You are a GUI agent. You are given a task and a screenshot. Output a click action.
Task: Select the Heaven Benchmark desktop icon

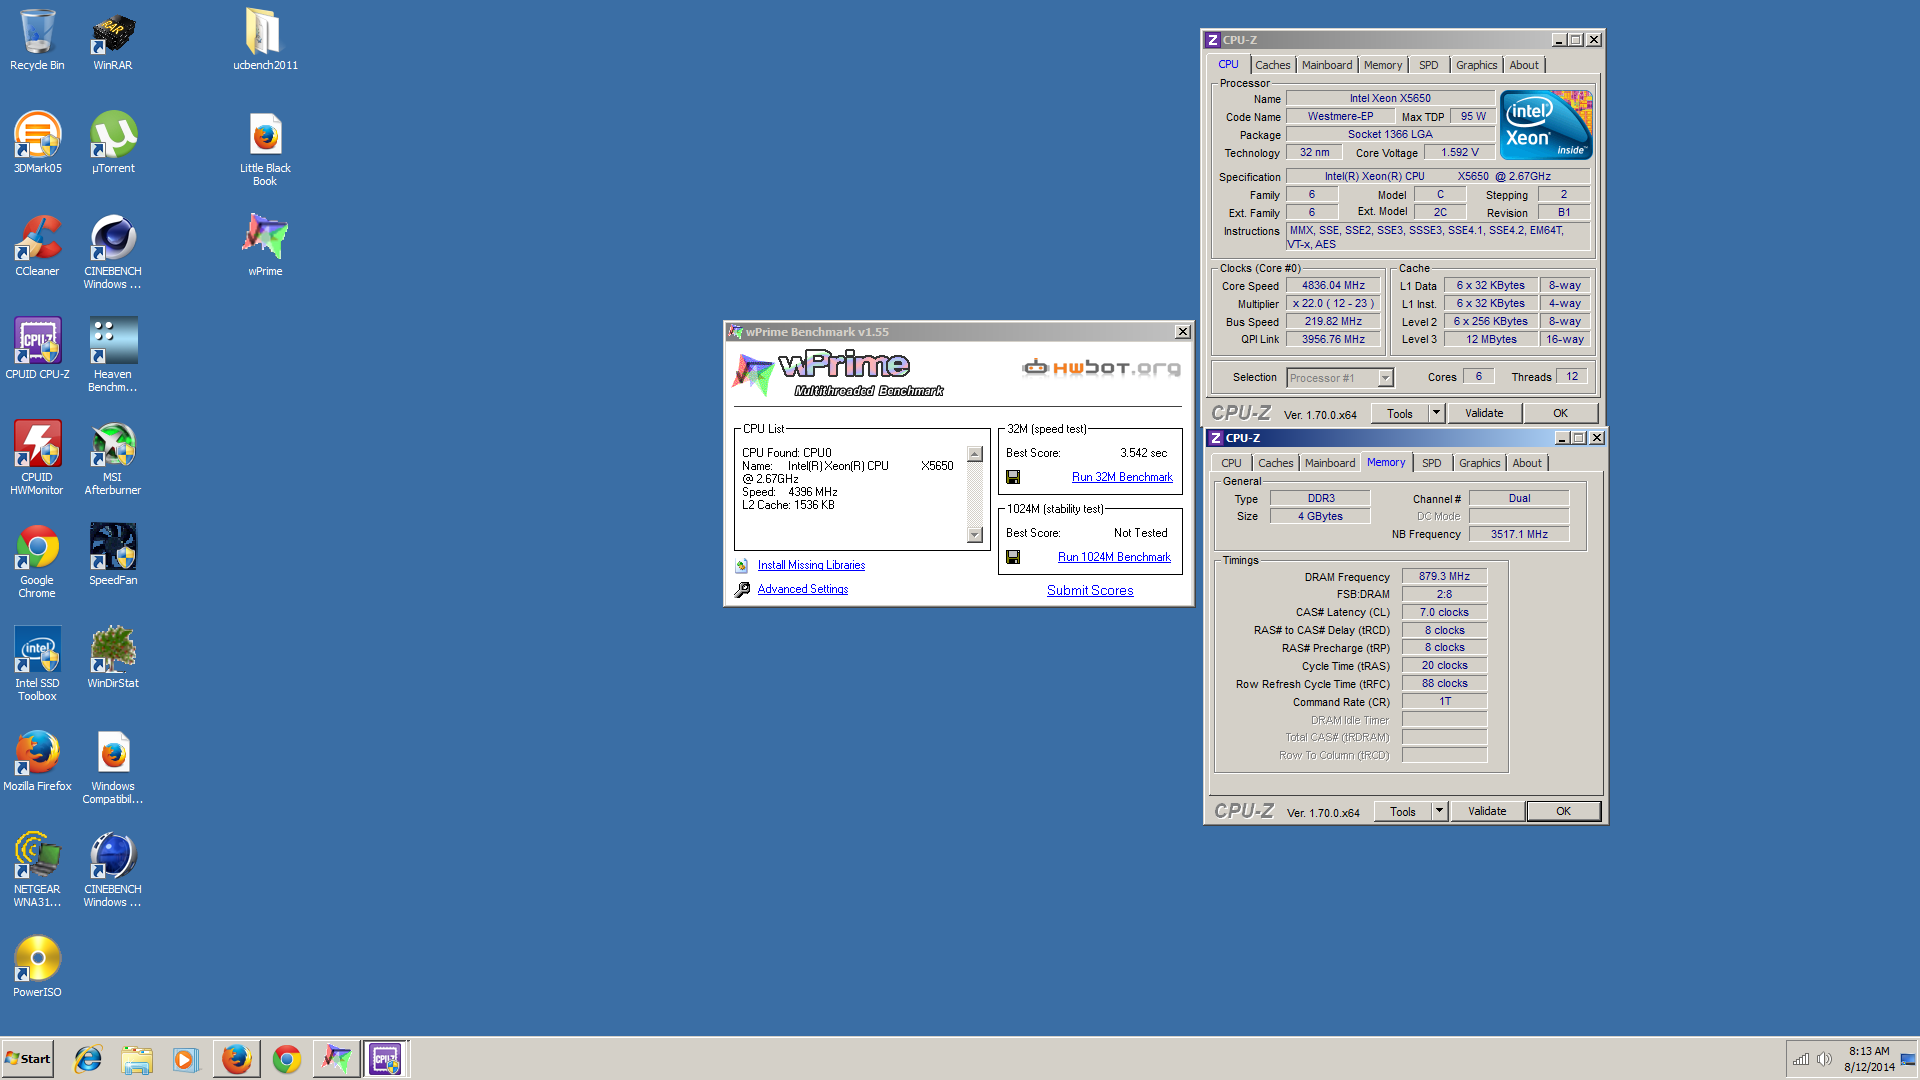click(113, 355)
